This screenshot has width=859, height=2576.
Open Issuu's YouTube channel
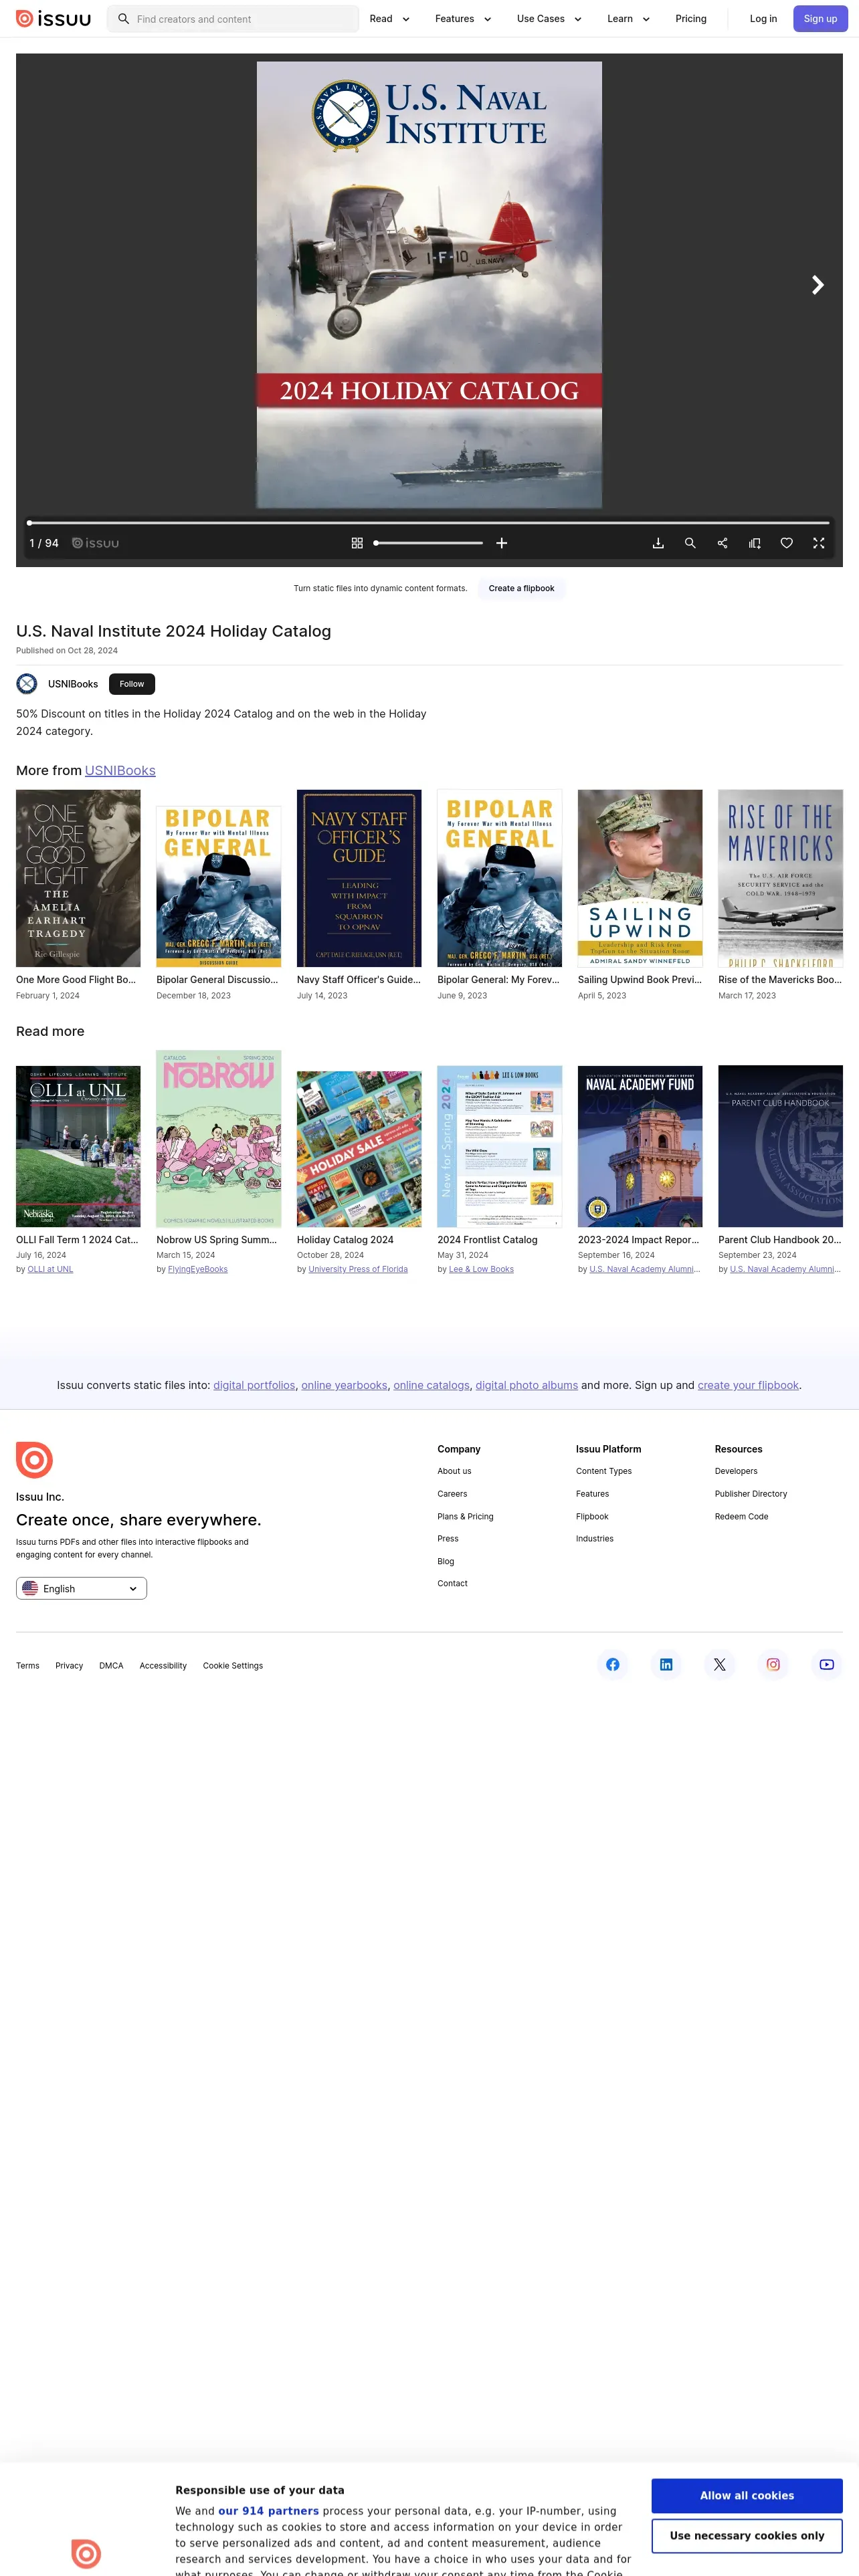pos(827,1664)
